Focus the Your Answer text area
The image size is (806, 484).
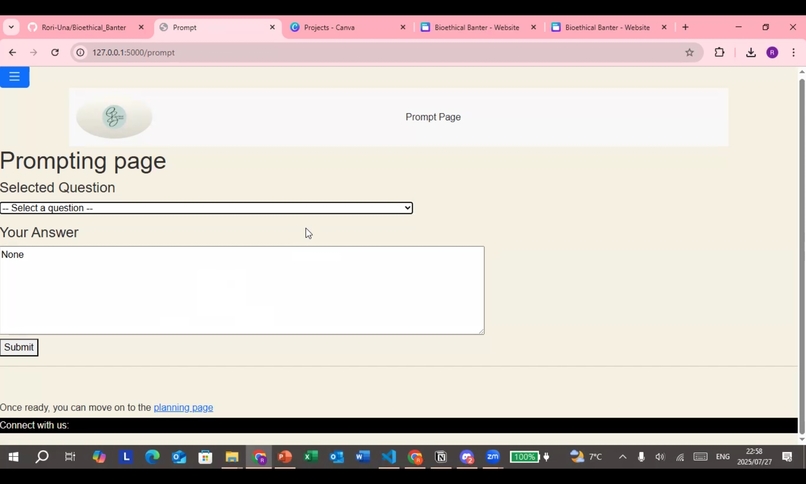(x=242, y=290)
